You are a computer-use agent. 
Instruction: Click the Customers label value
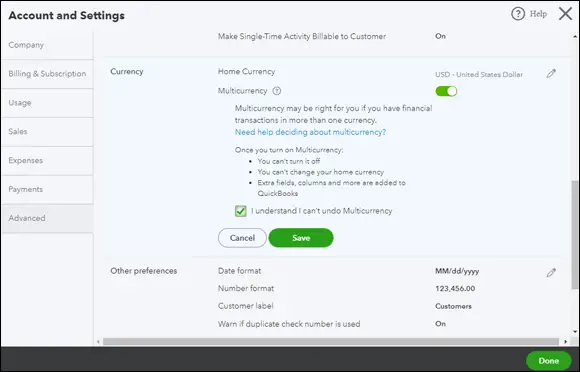(453, 306)
